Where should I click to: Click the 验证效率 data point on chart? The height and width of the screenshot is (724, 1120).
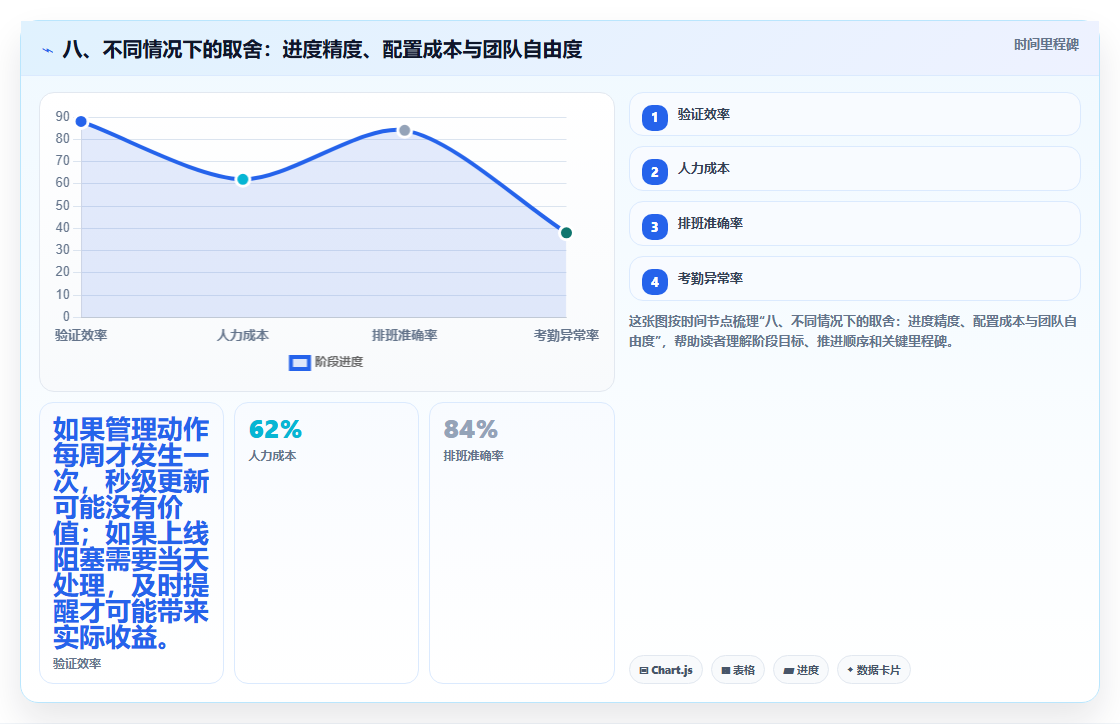(x=81, y=121)
